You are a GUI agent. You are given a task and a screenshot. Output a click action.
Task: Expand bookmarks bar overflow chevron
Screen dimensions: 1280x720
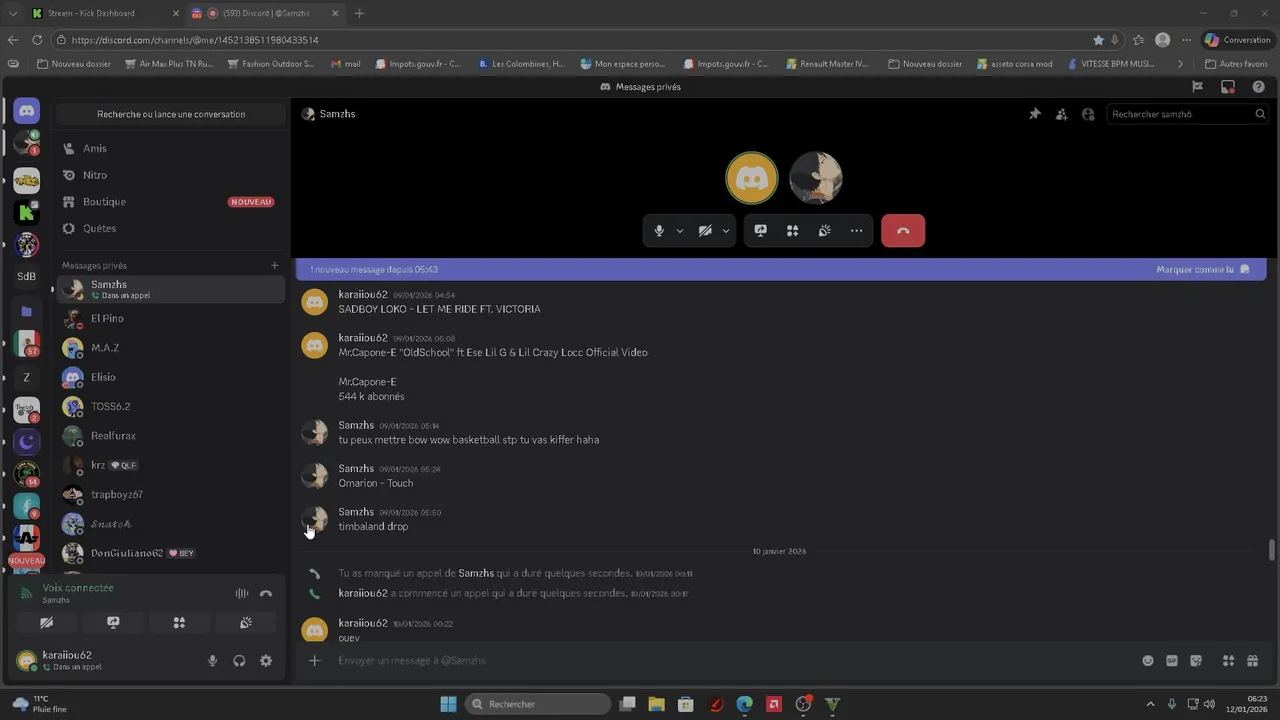1180,63
